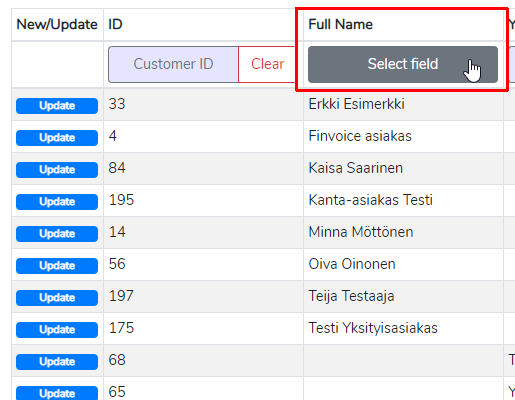Click the Kanta-asiakas Testi name cell

(x=370, y=200)
